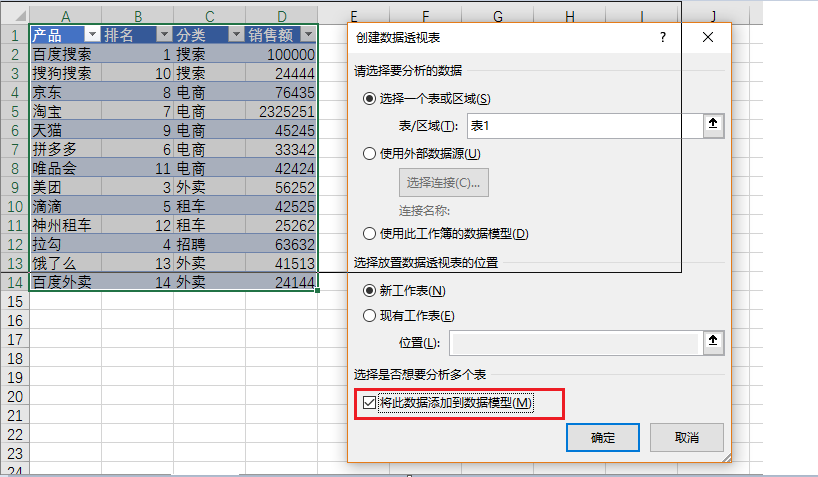Select the 使用此工作簿的数据模型 radio button

[369, 233]
